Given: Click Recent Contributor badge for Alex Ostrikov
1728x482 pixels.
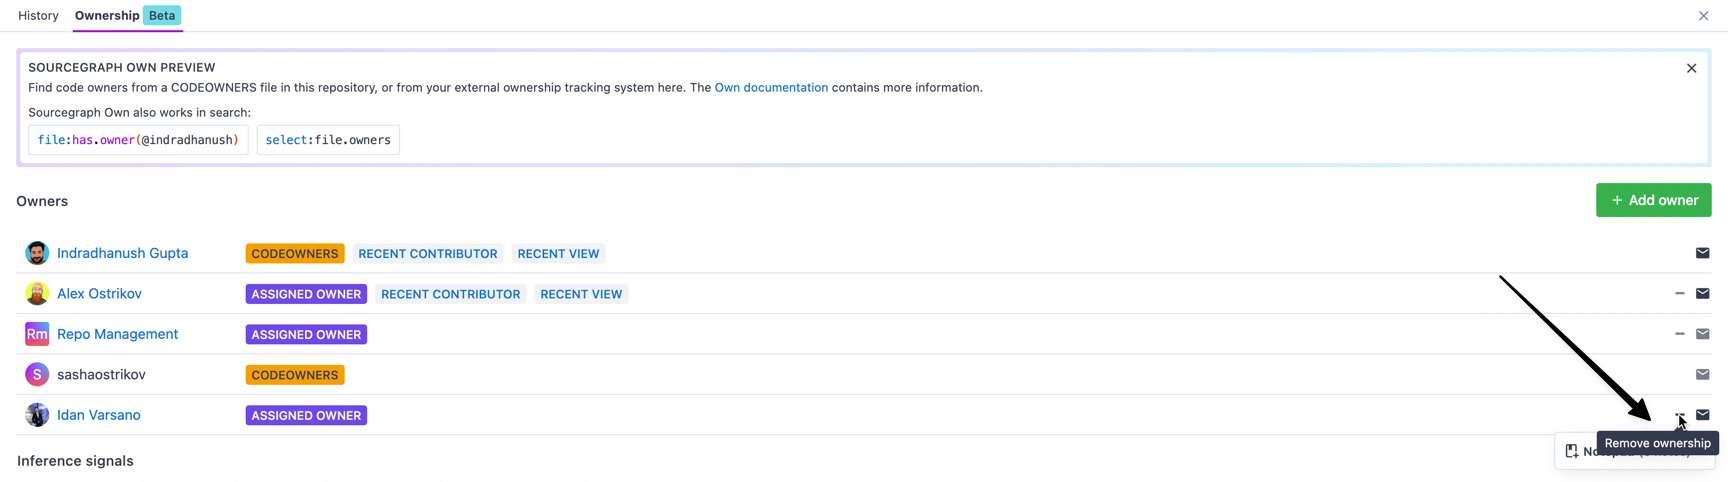Looking at the screenshot, I should pos(451,294).
